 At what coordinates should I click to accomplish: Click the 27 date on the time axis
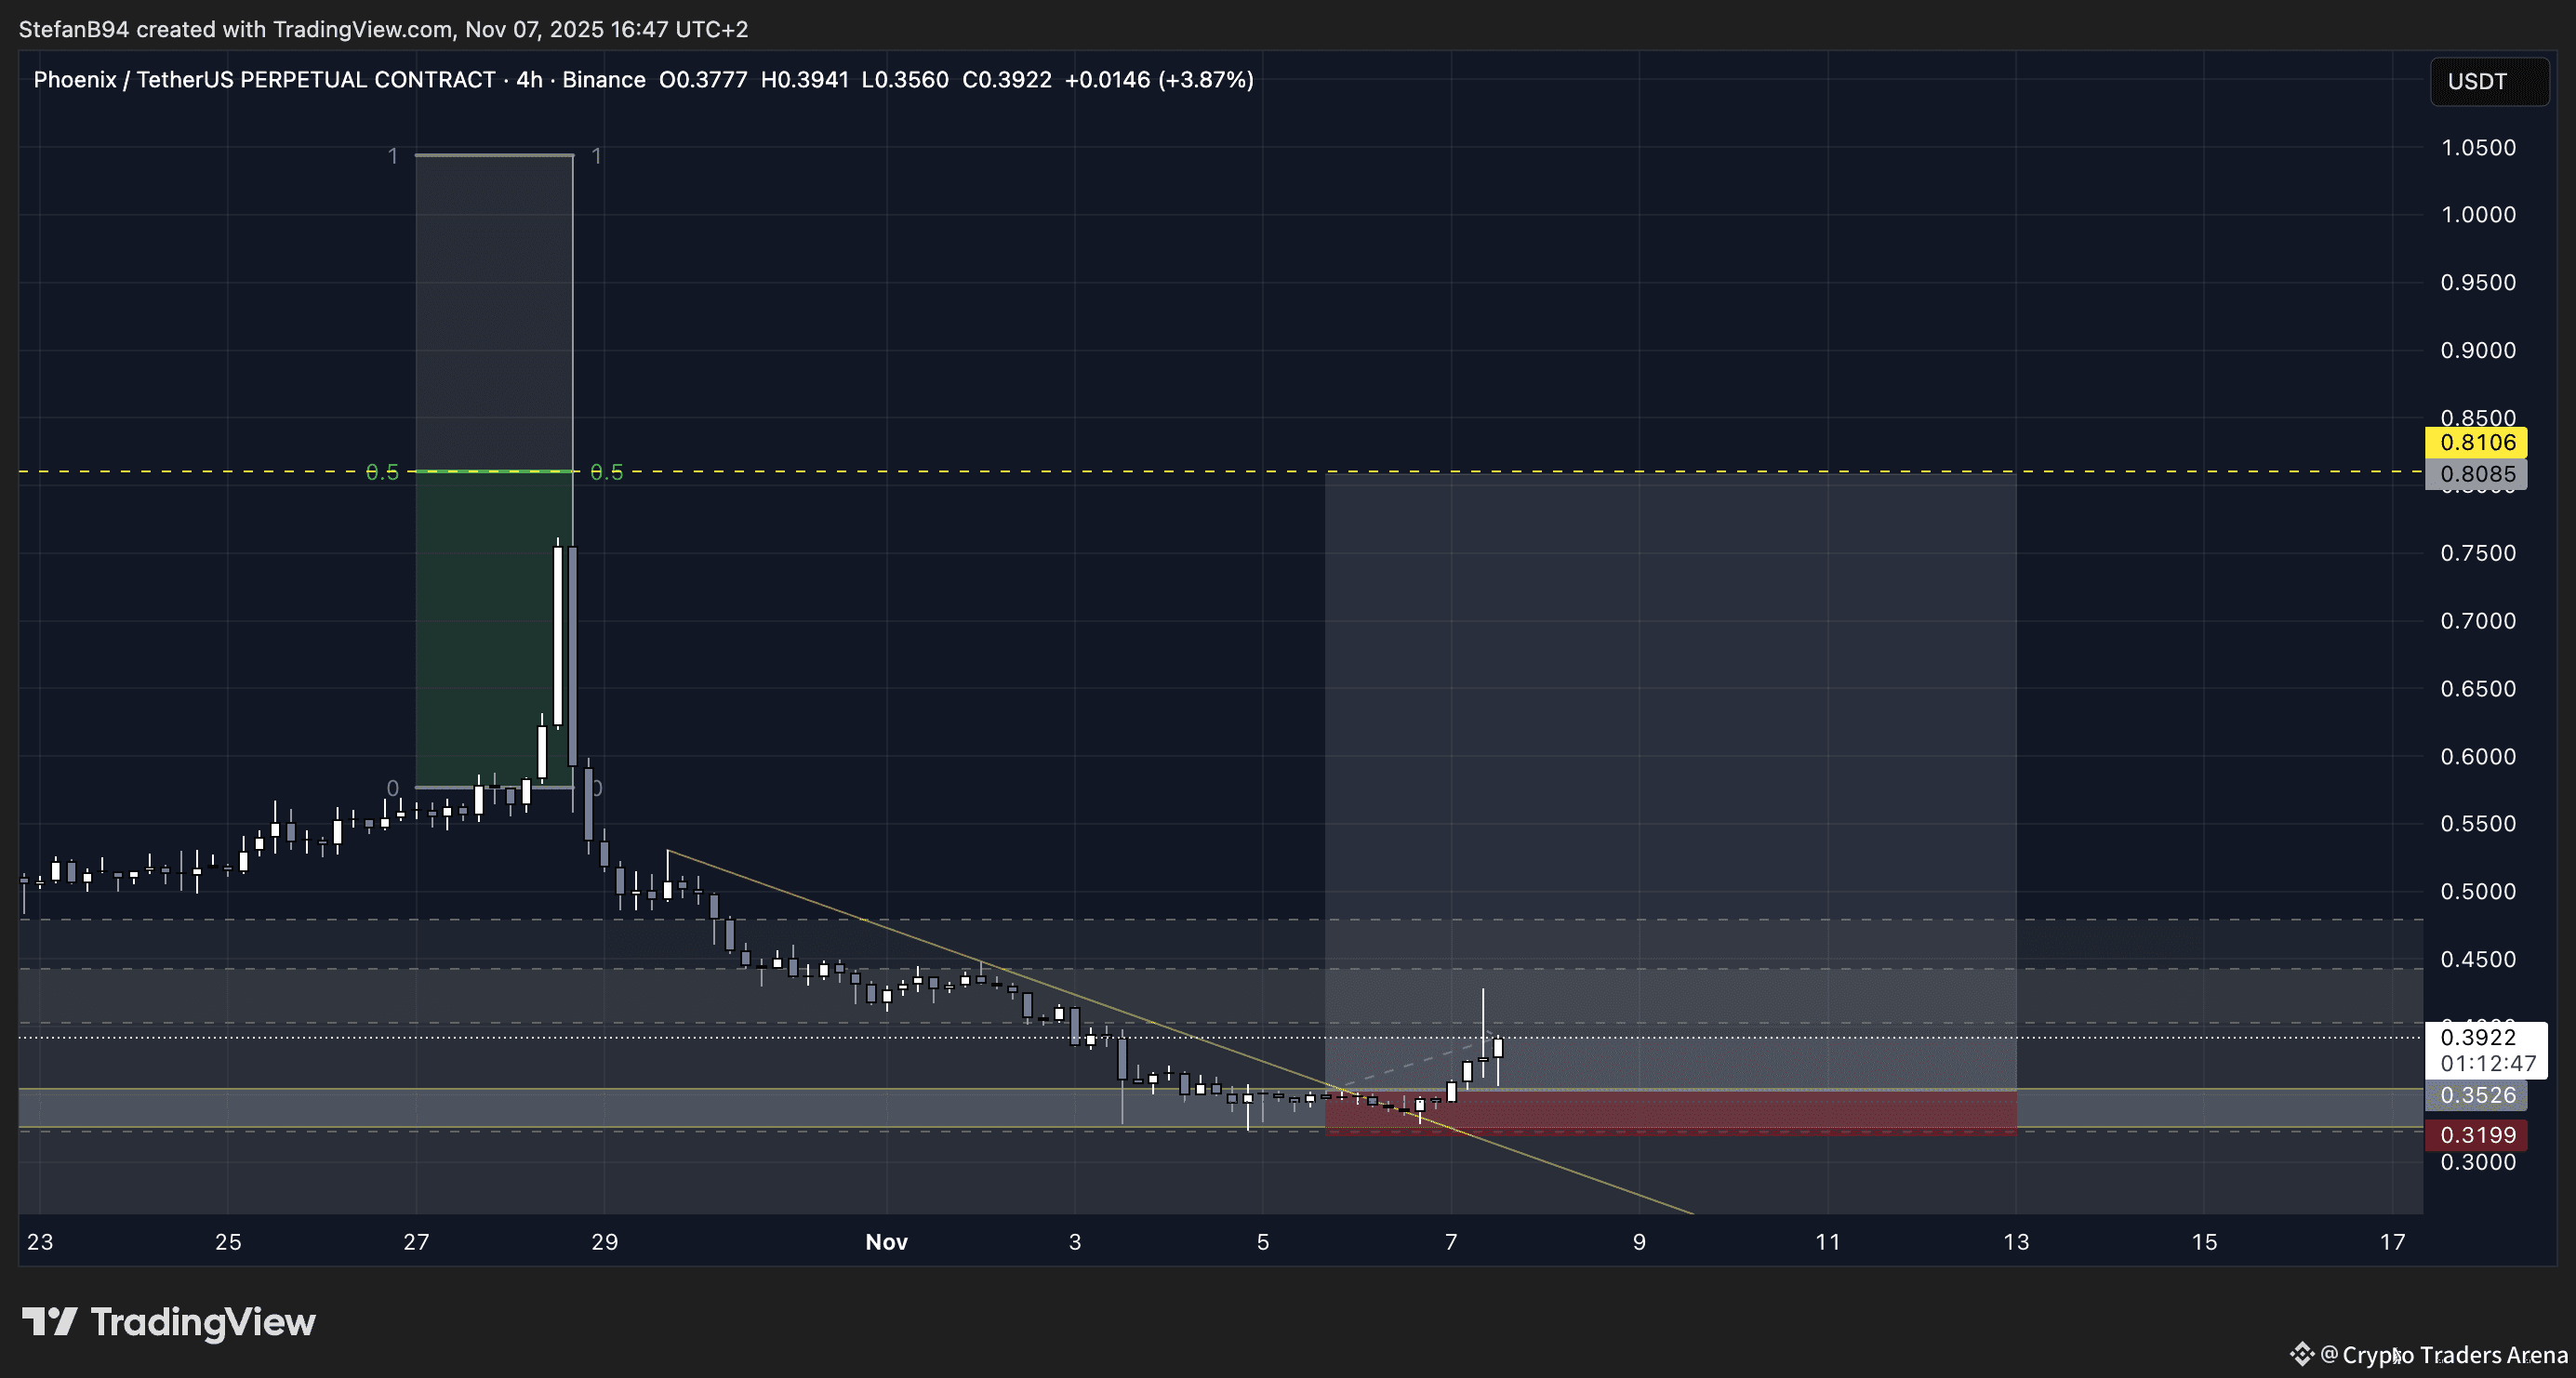pyautogui.click(x=416, y=1242)
